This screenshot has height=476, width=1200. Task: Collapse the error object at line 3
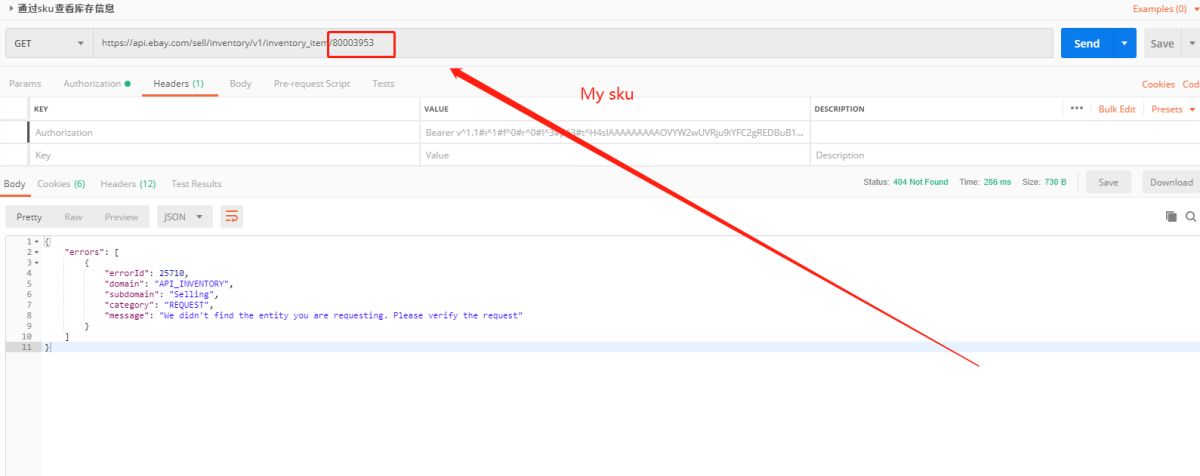tap(37, 263)
